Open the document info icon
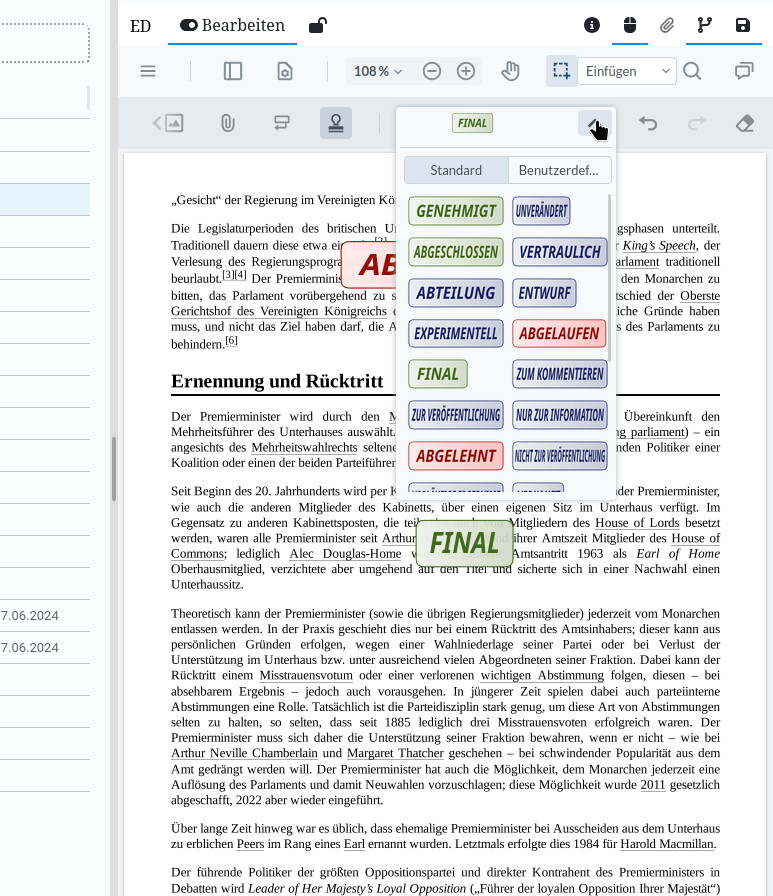 tap(592, 25)
